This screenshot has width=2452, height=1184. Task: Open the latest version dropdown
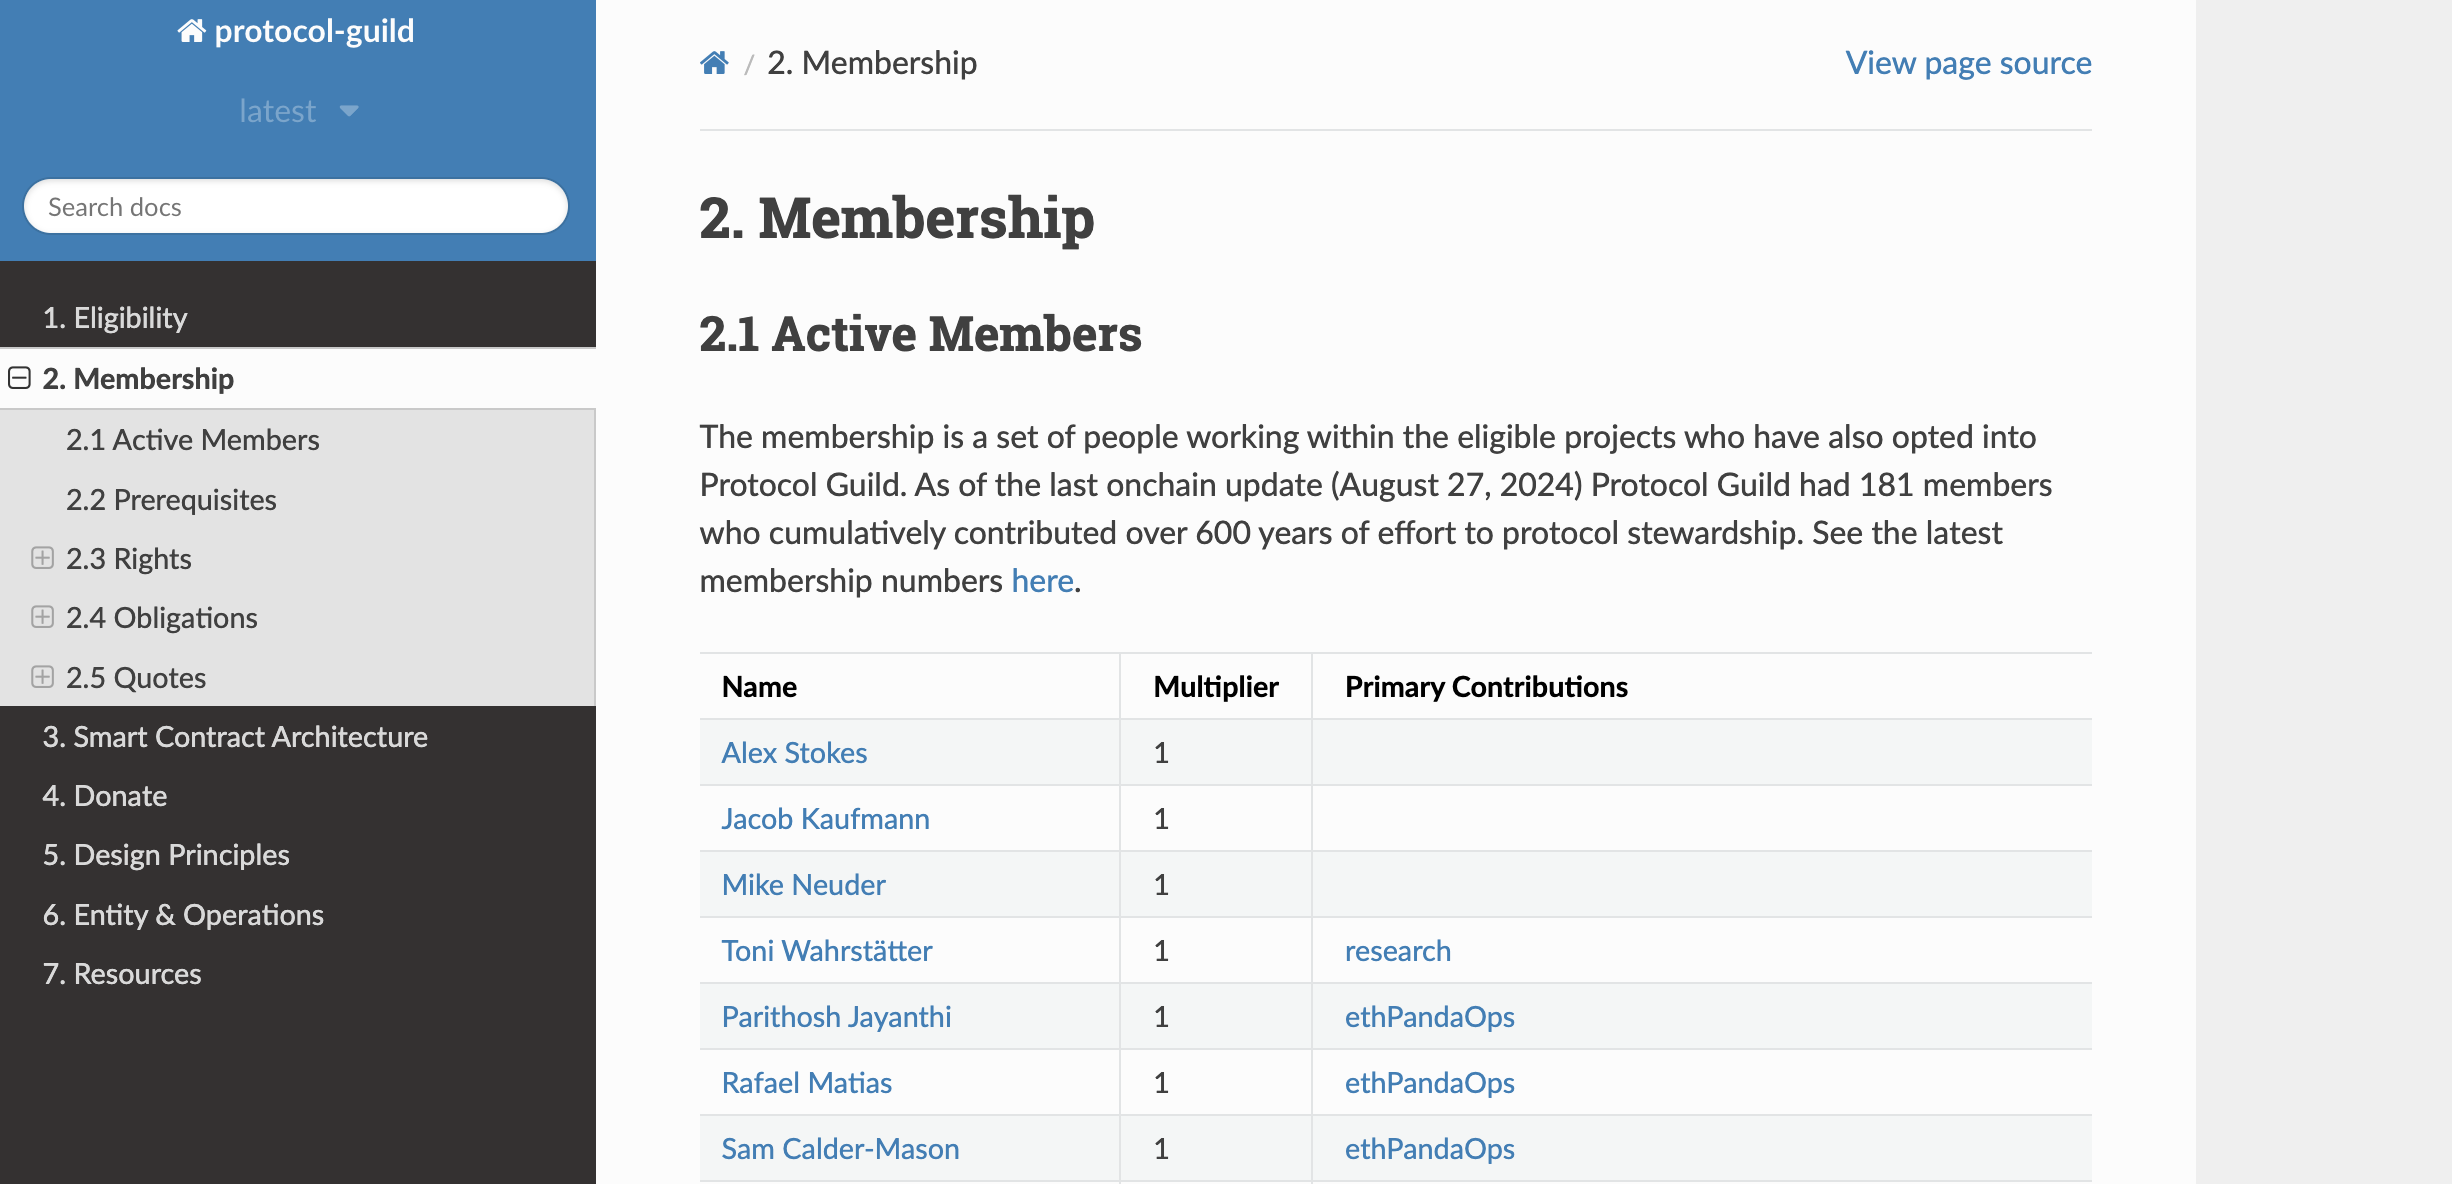click(x=297, y=111)
